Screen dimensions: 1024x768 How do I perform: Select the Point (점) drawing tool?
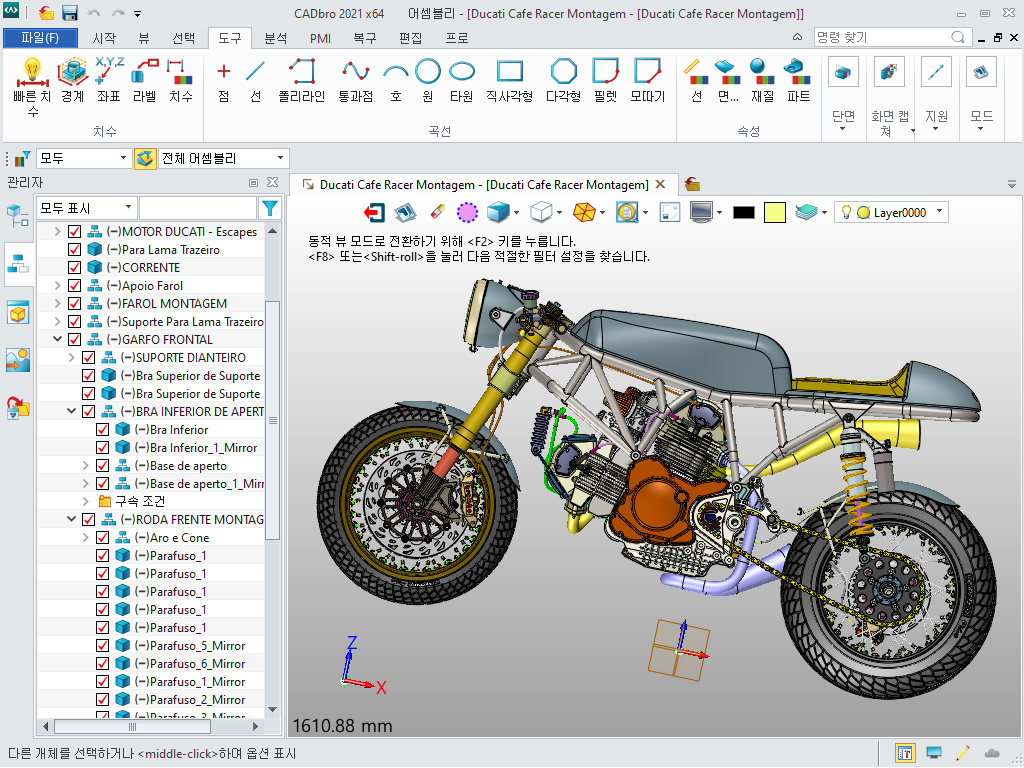pyautogui.click(x=223, y=80)
